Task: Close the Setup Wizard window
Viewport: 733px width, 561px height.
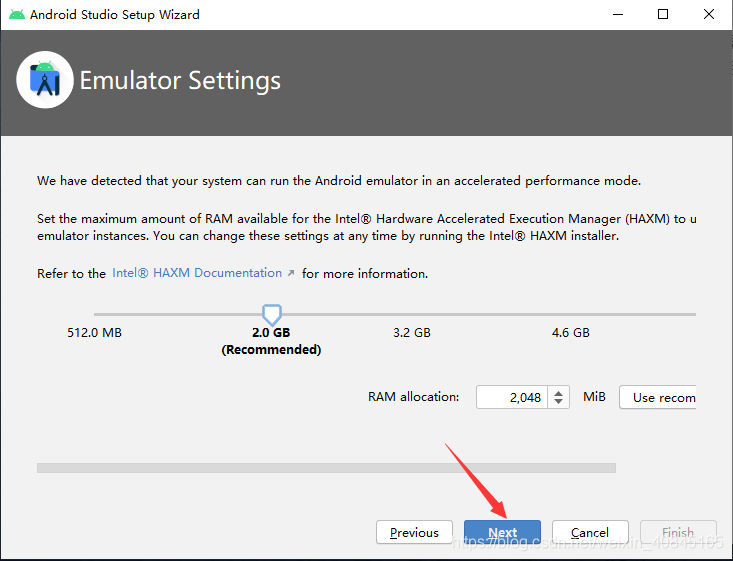Action: click(709, 14)
